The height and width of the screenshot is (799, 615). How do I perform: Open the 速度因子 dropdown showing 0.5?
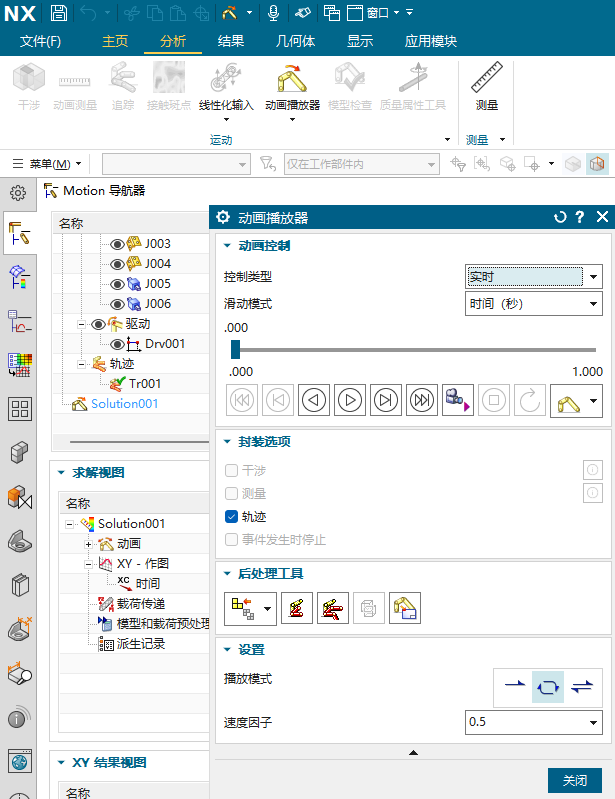tap(533, 722)
